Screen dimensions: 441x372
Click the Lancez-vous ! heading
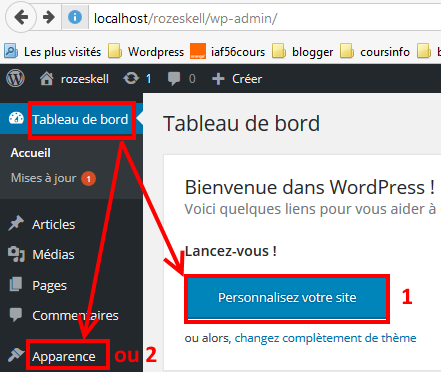tap(231, 251)
